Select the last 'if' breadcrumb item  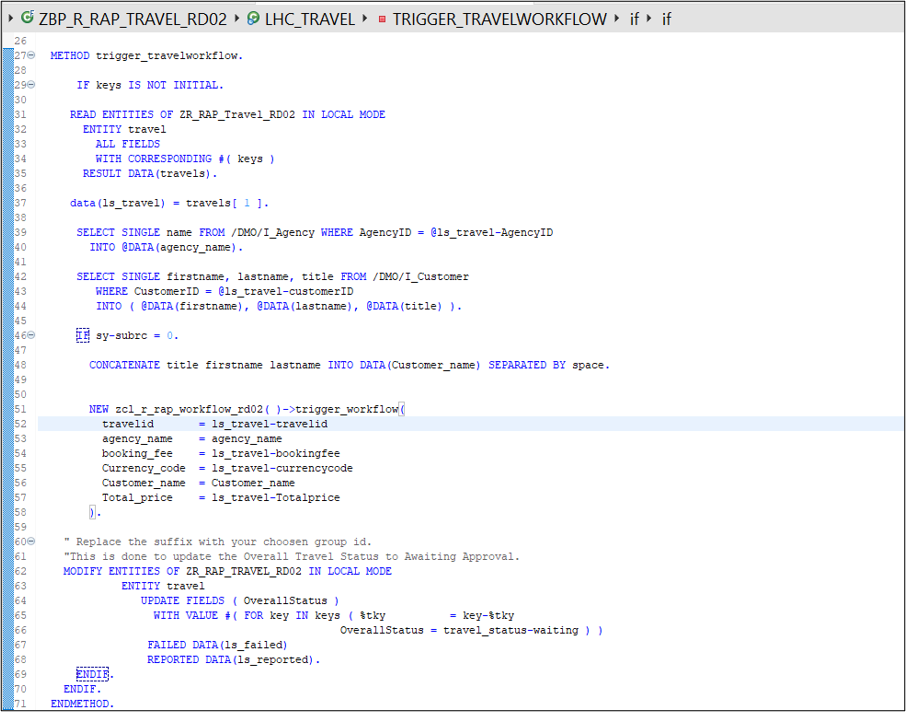tap(666, 19)
